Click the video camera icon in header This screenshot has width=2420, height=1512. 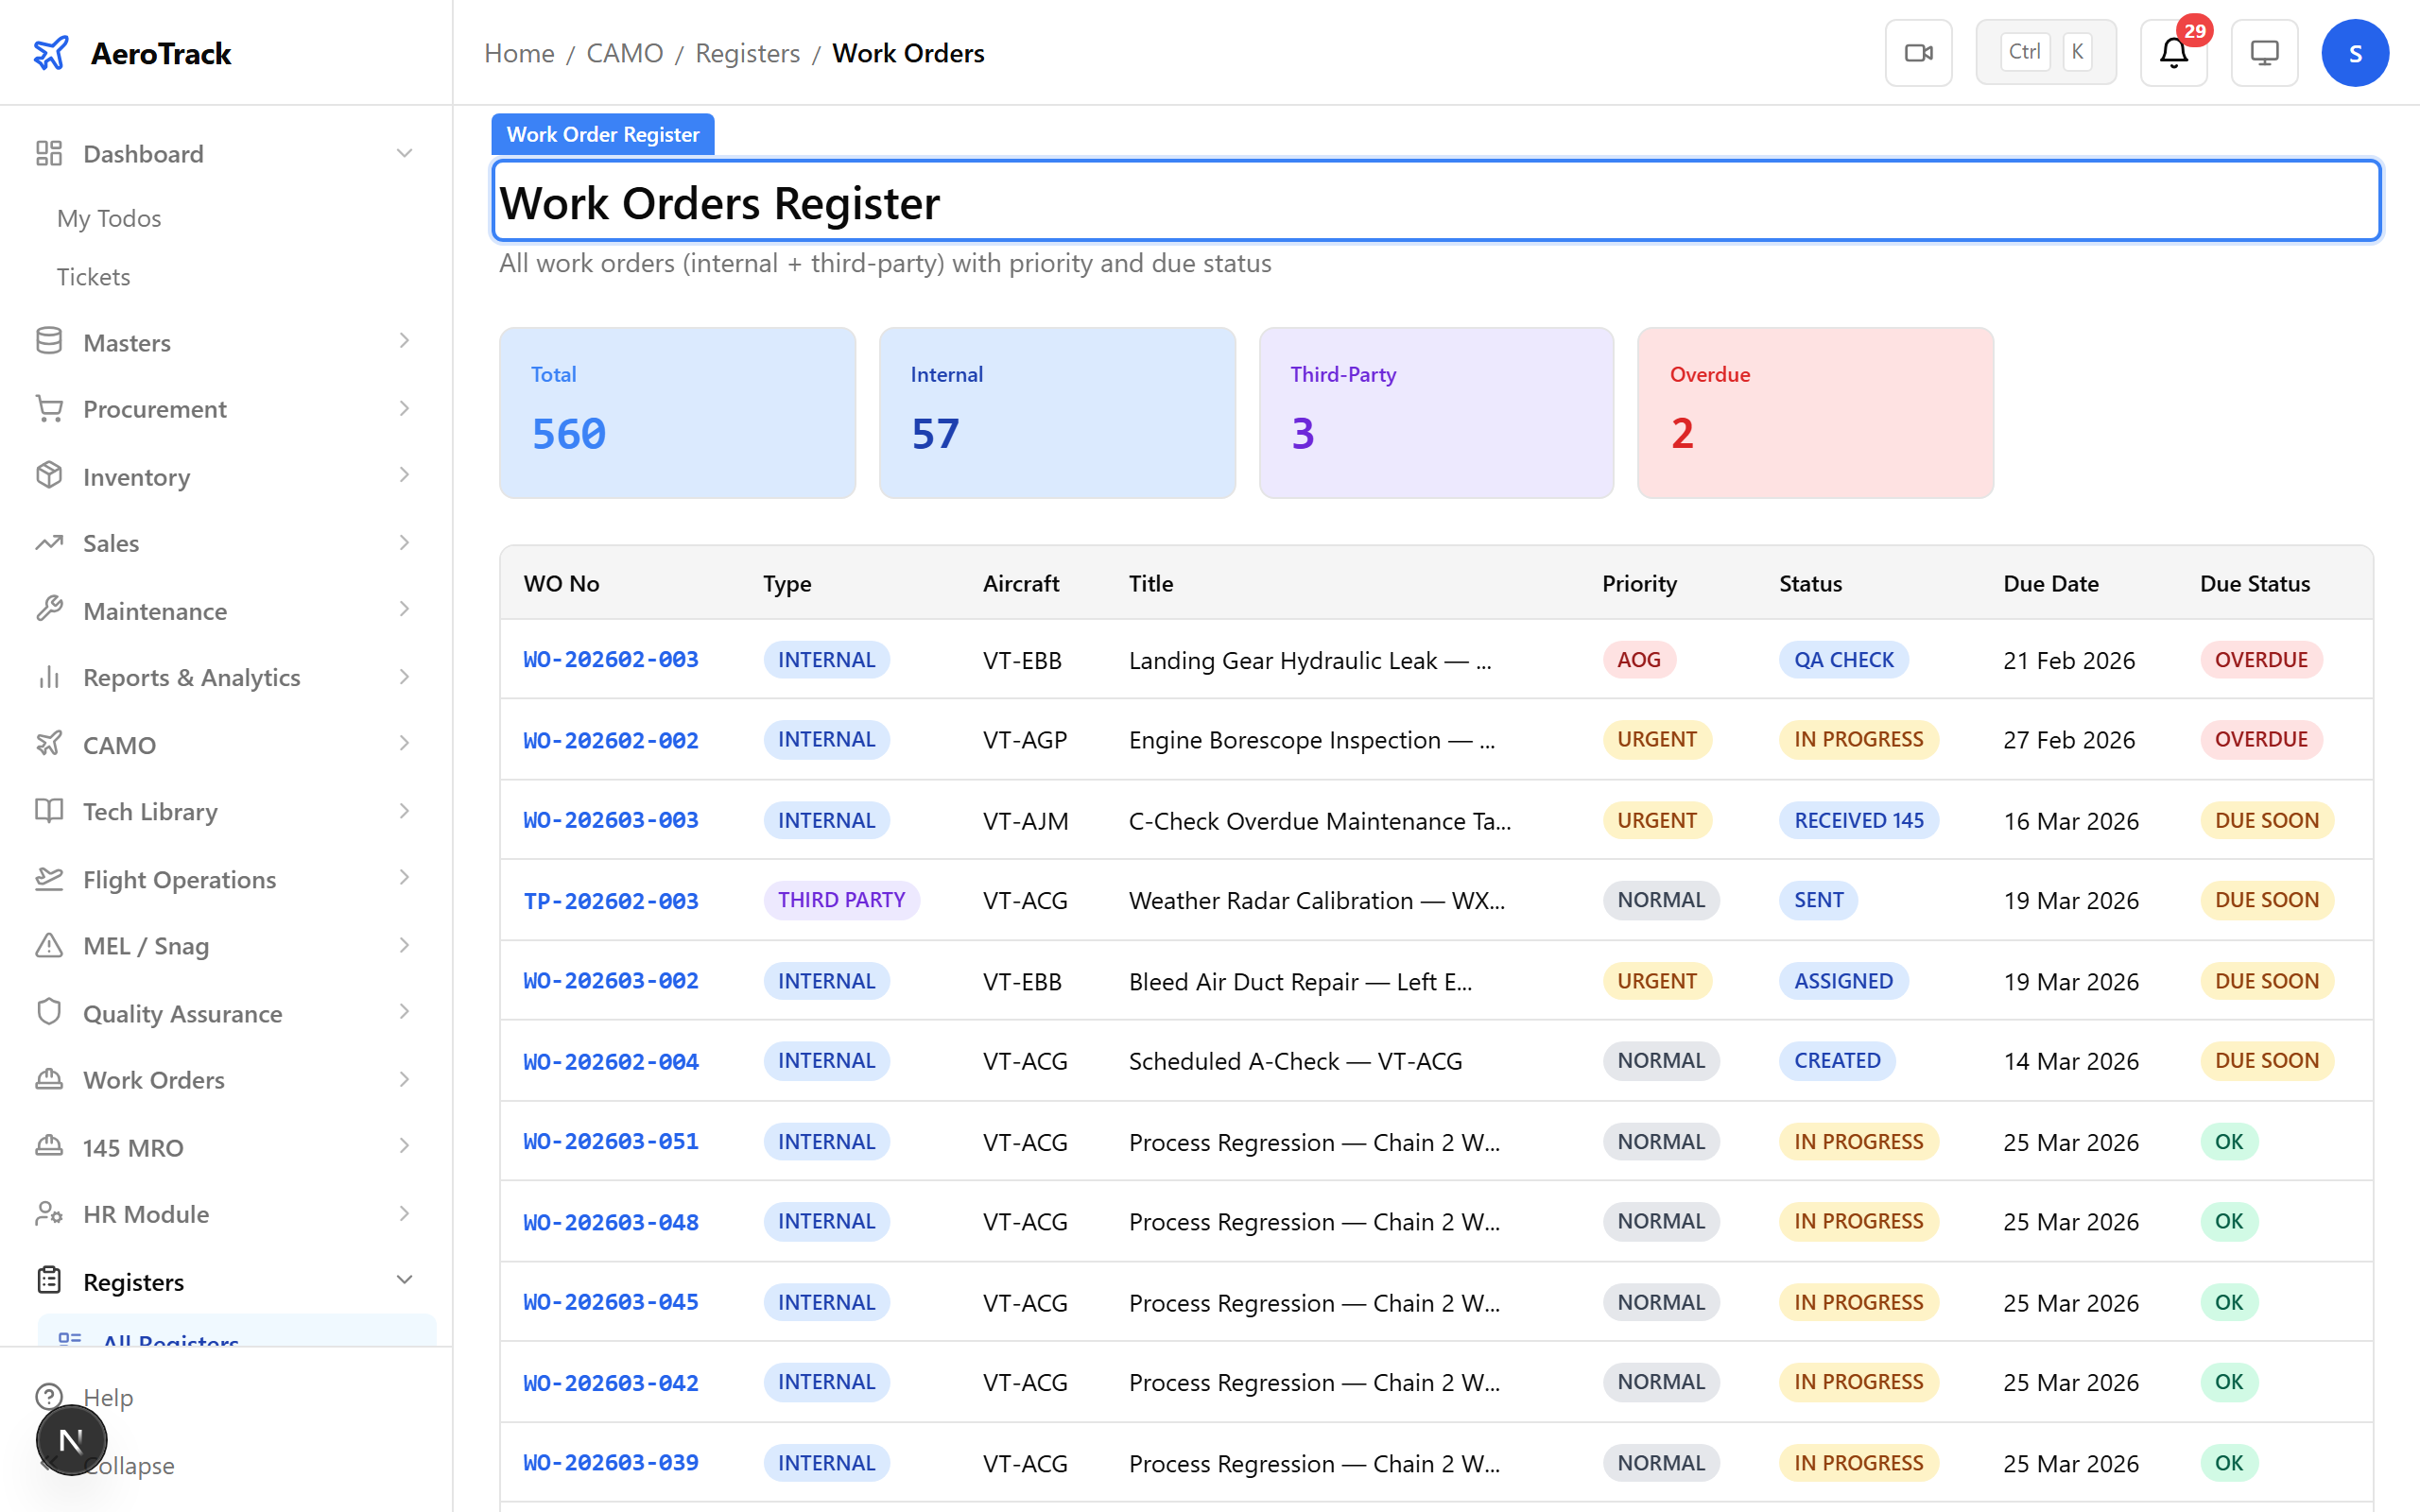[x=1918, y=53]
